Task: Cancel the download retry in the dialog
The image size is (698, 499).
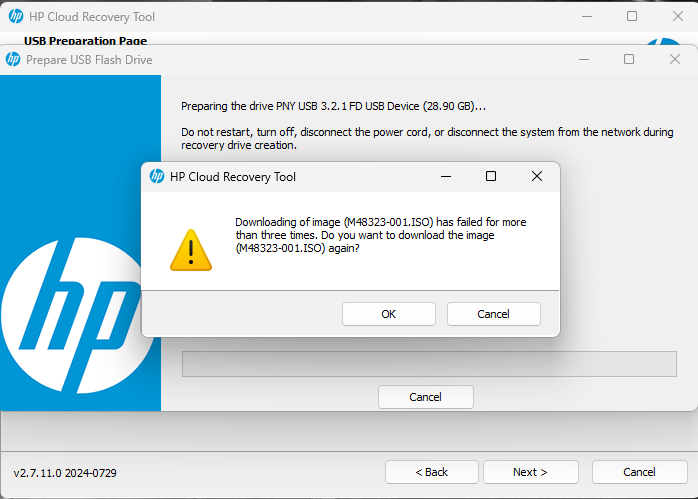Action: pyautogui.click(x=493, y=314)
